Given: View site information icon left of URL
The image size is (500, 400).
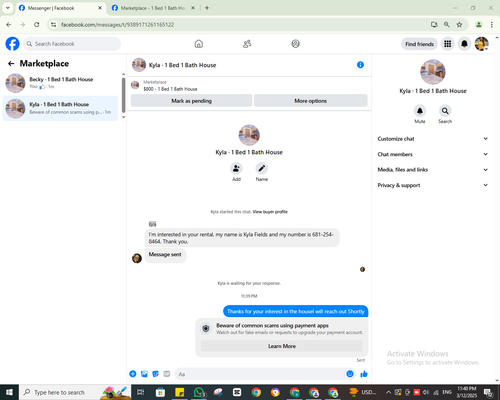Looking at the screenshot, I should [x=54, y=24].
